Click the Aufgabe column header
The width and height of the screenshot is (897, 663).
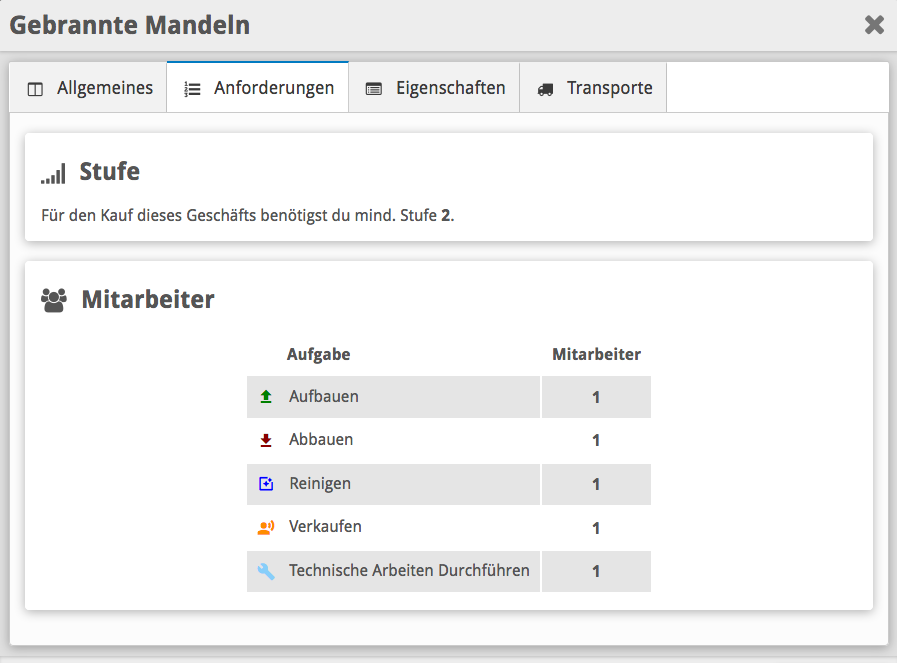[318, 354]
